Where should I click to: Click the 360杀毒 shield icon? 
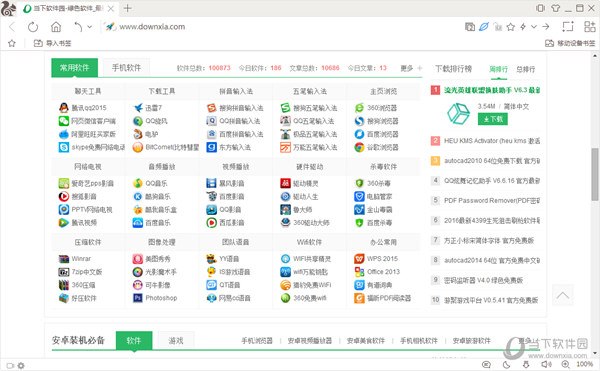click(x=359, y=183)
